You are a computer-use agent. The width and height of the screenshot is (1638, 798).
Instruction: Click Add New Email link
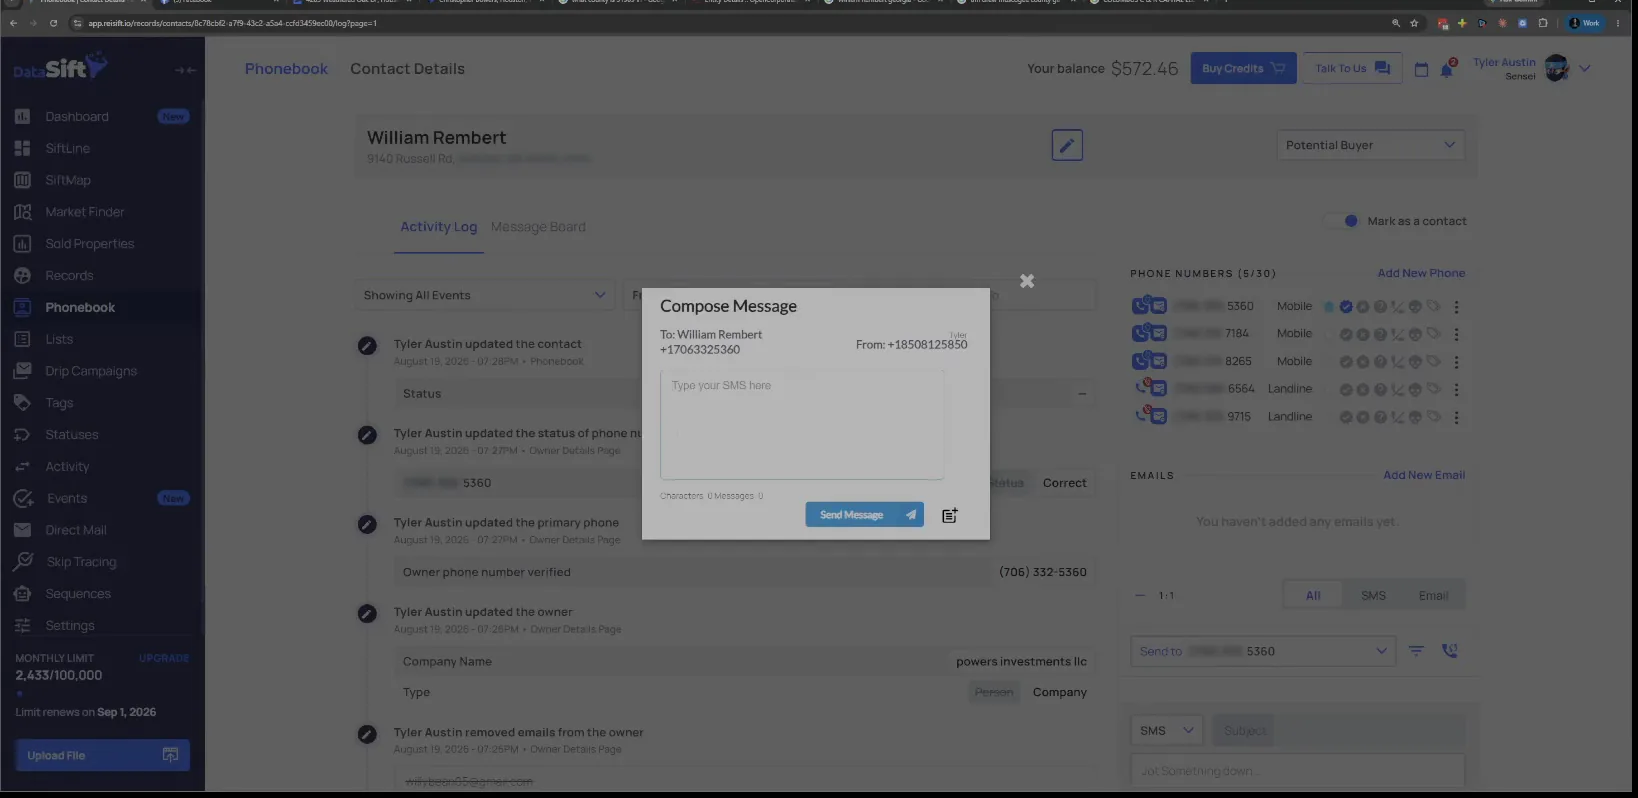(x=1424, y=475)
